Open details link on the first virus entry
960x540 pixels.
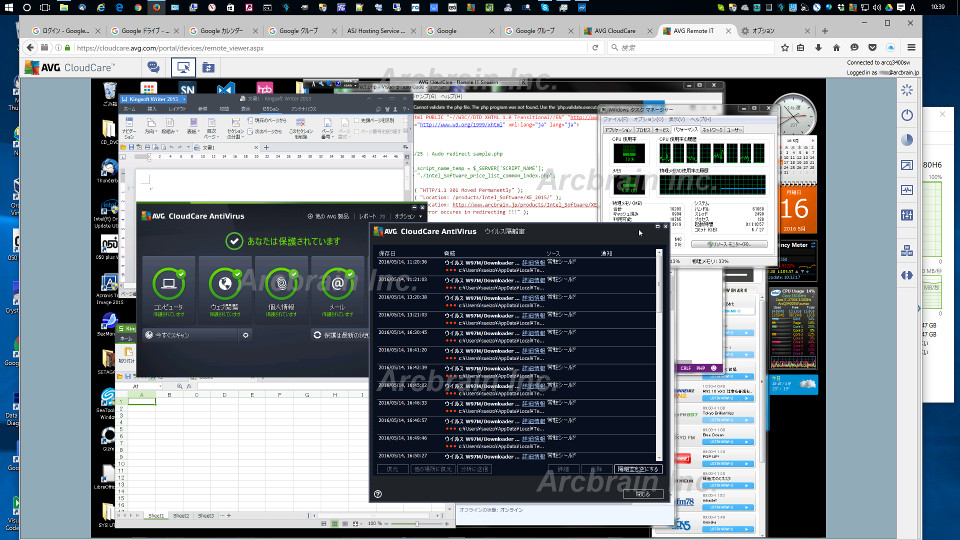tap(533, 263)
